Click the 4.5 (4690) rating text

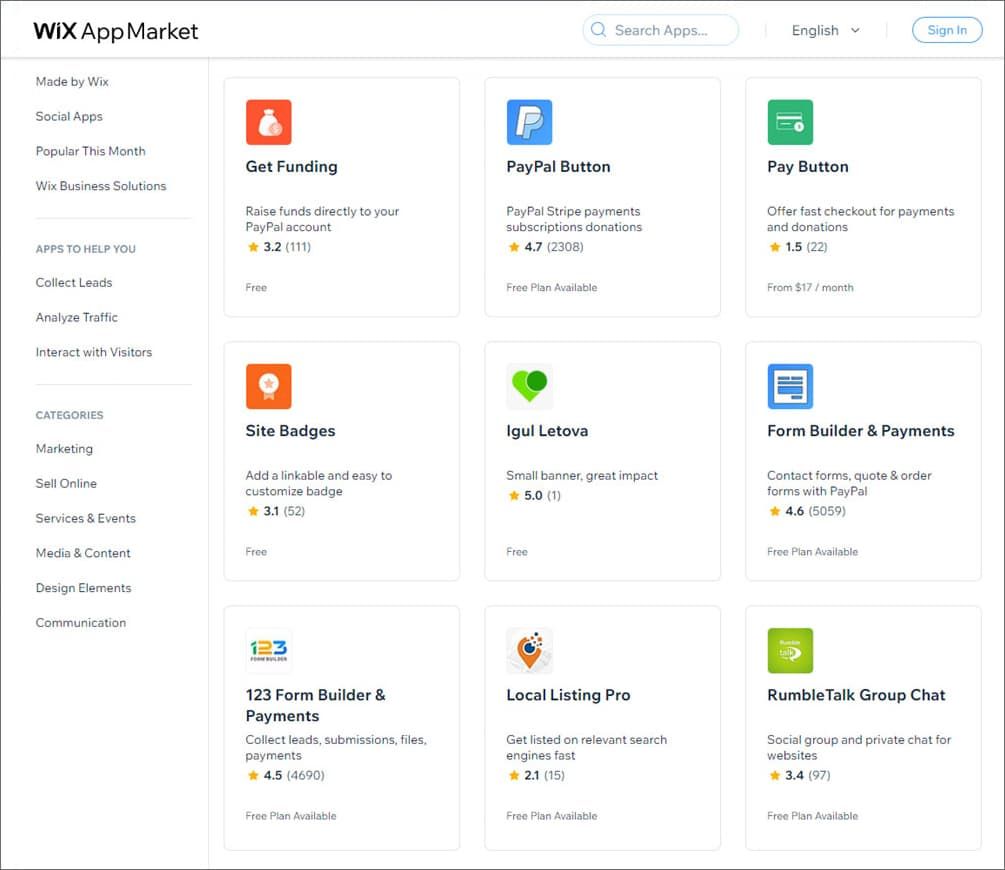click(x=294, y=775)
